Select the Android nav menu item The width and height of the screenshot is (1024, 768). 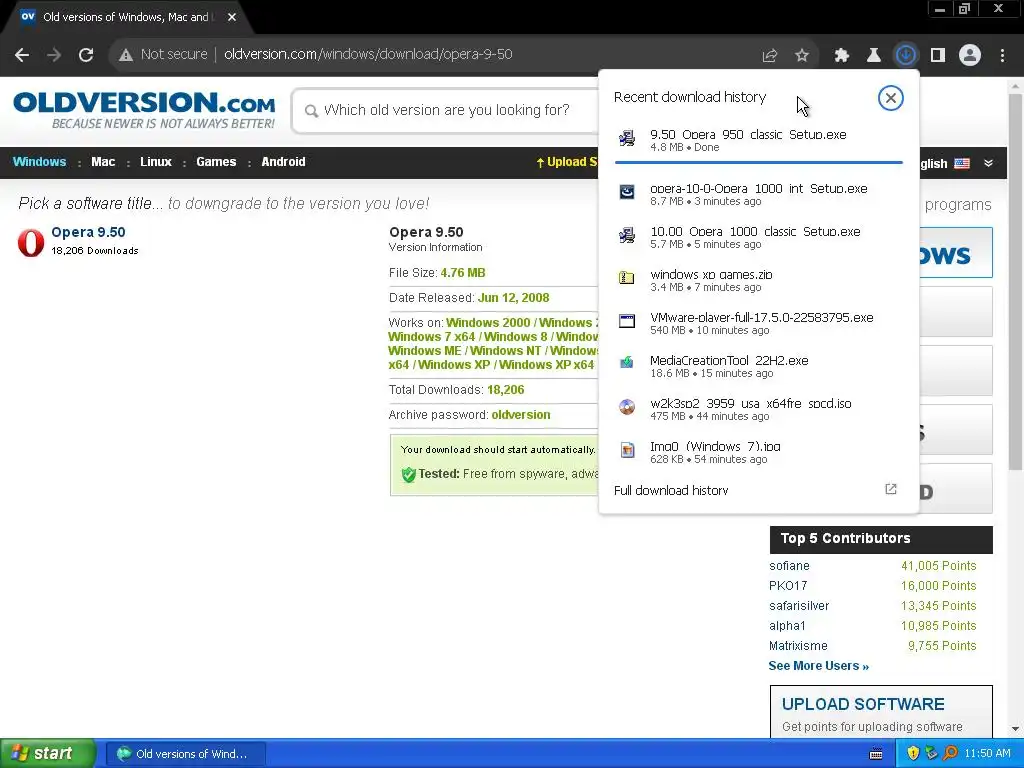(x=283, y=162)
